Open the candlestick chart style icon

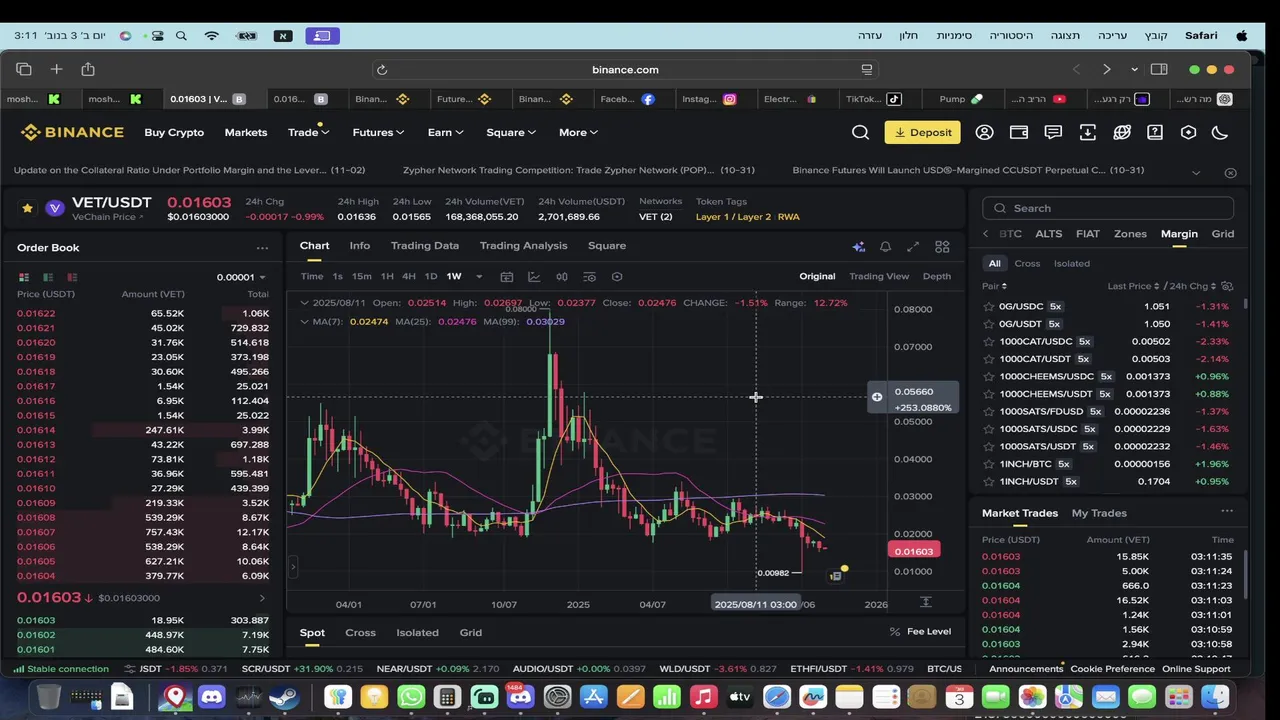[562, 277]
